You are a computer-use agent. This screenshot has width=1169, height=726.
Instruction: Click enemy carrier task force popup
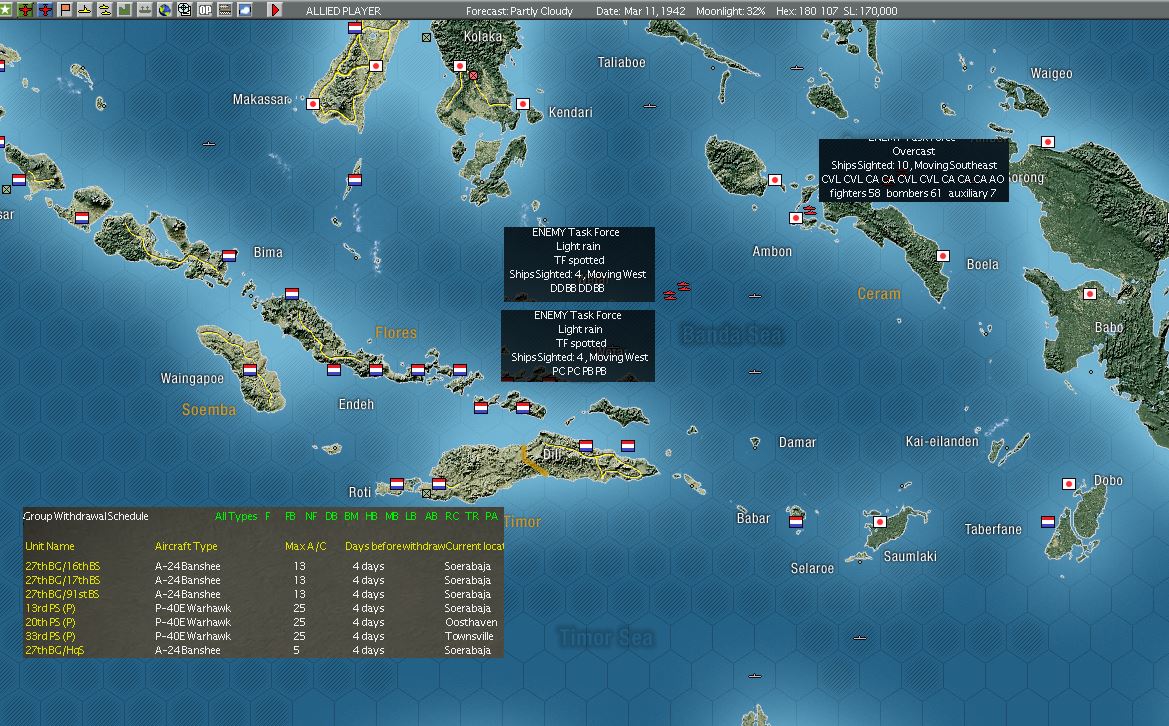click(913, 171)
